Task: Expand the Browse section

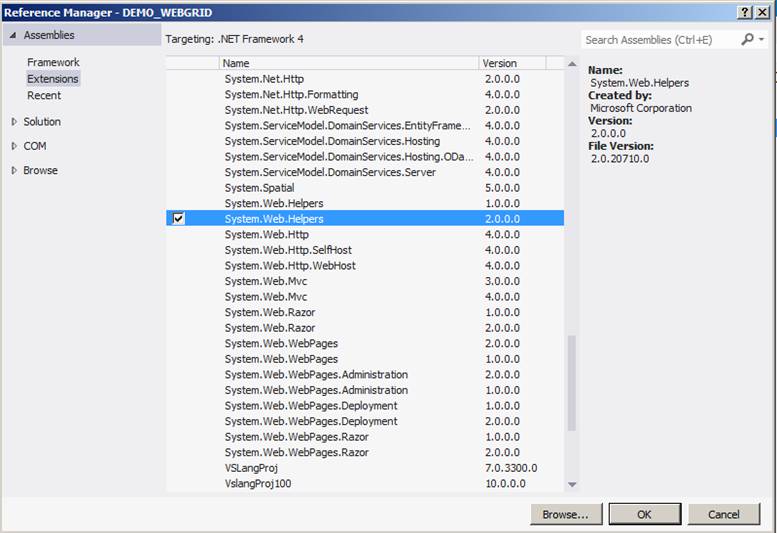Action: point(14,170)
